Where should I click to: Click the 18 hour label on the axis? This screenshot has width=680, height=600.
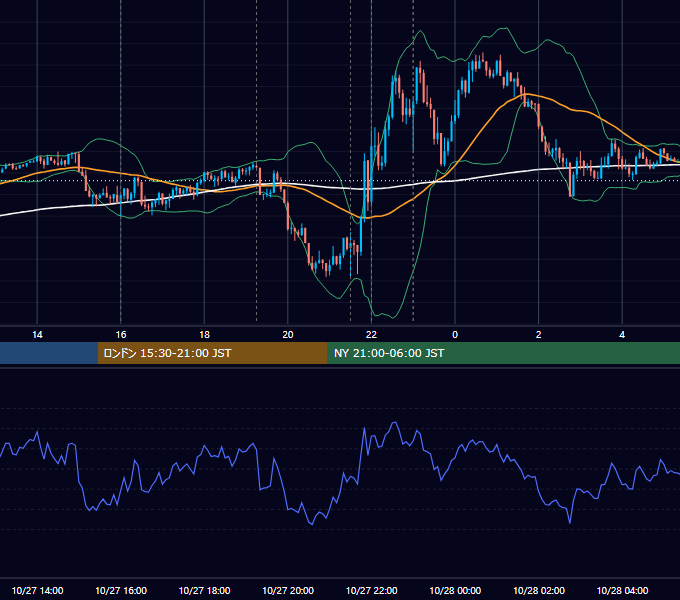(x=204, y=335)
